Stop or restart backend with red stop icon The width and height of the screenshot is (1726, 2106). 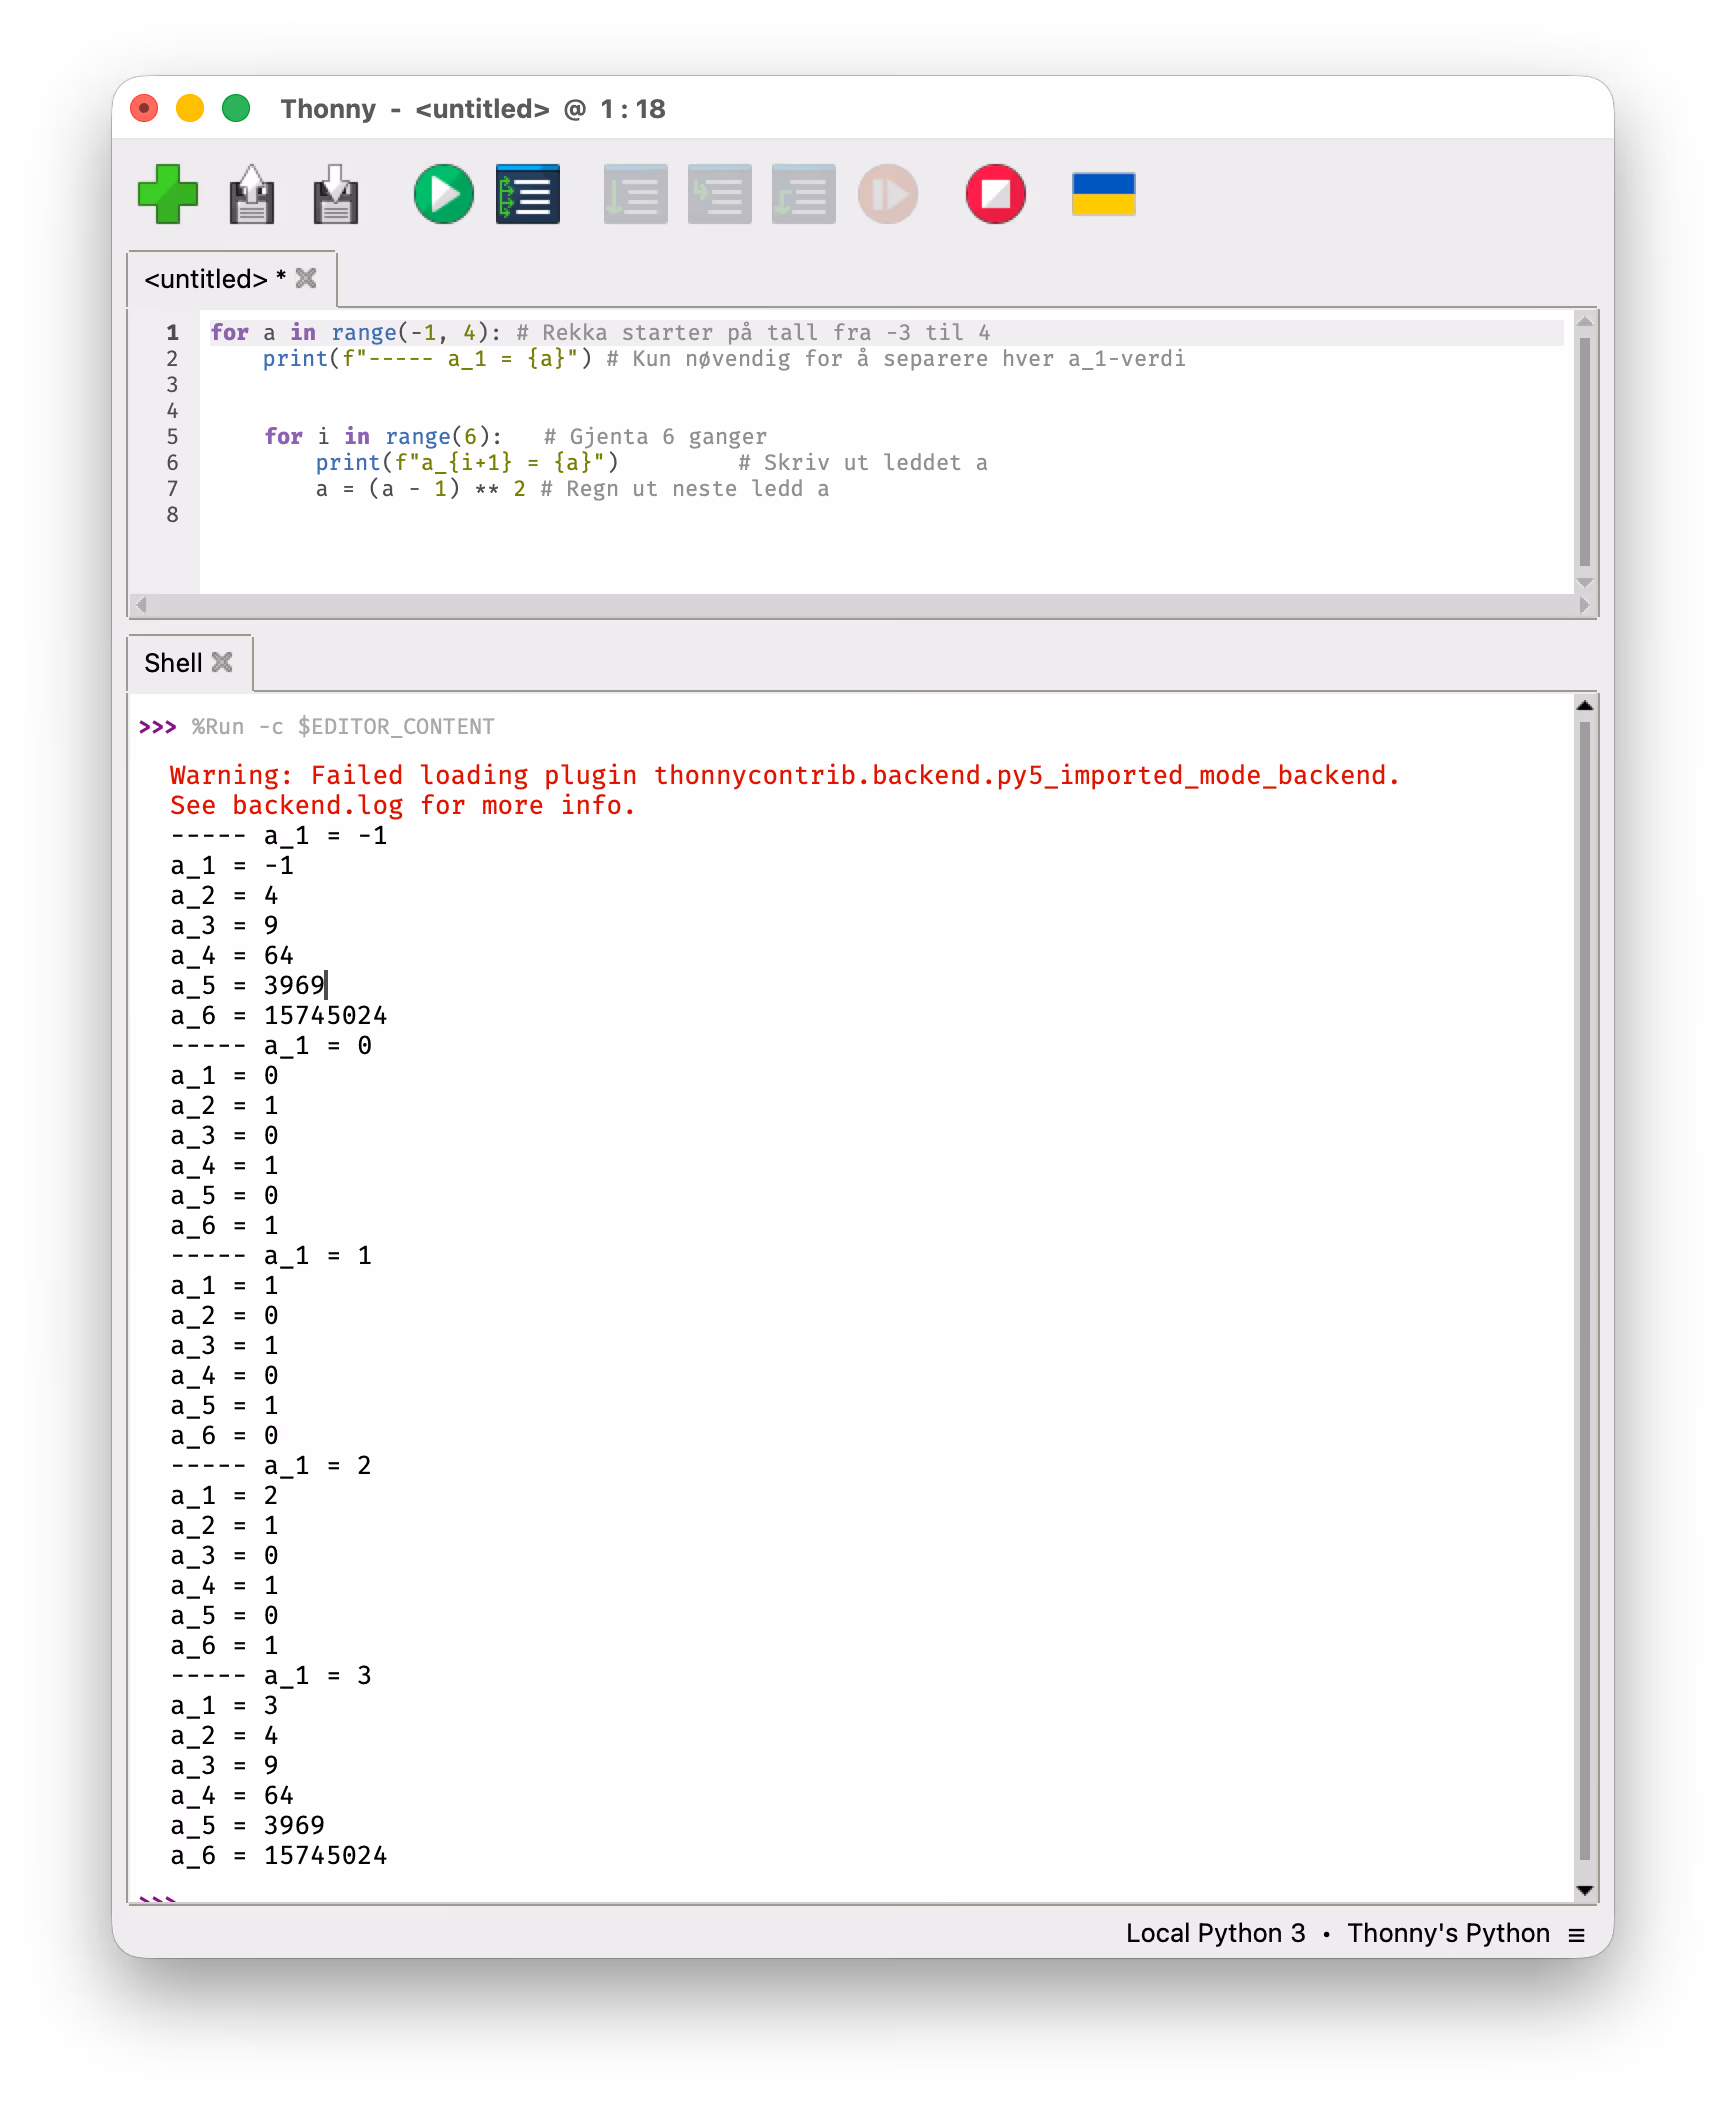[x=995, y=194]
